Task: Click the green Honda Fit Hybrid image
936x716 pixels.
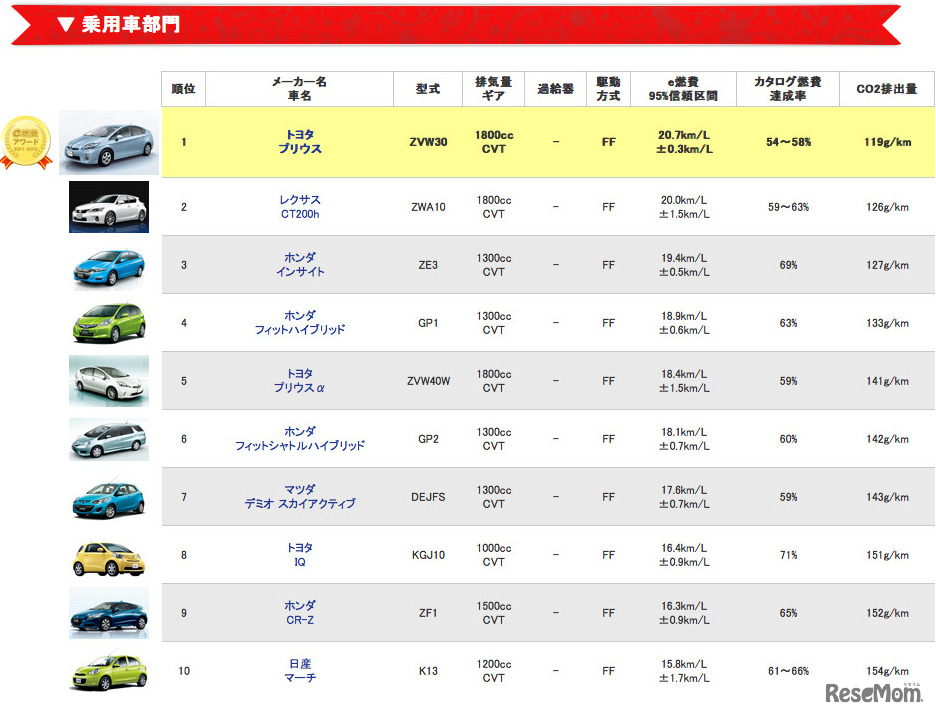Action: point(109,323)
